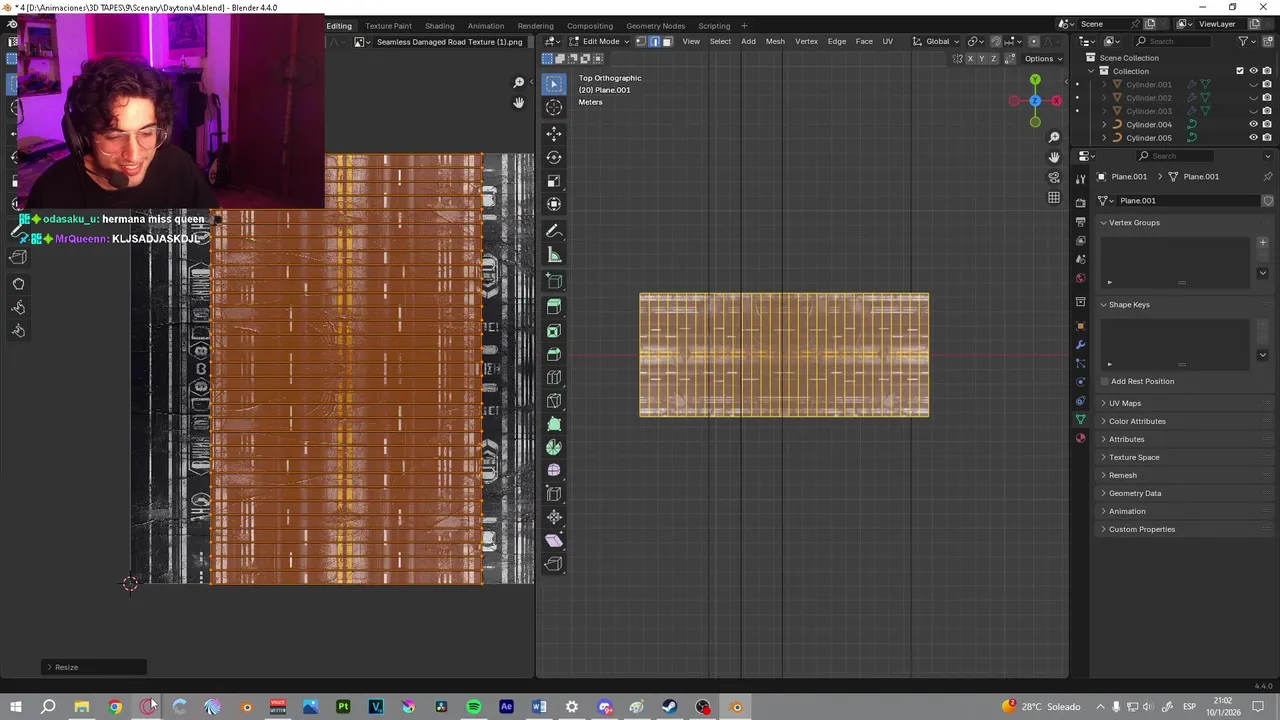Open the Mesh menu in viewport header
The width and height of the screenshot is (1280, 720).
click(775, 41)
